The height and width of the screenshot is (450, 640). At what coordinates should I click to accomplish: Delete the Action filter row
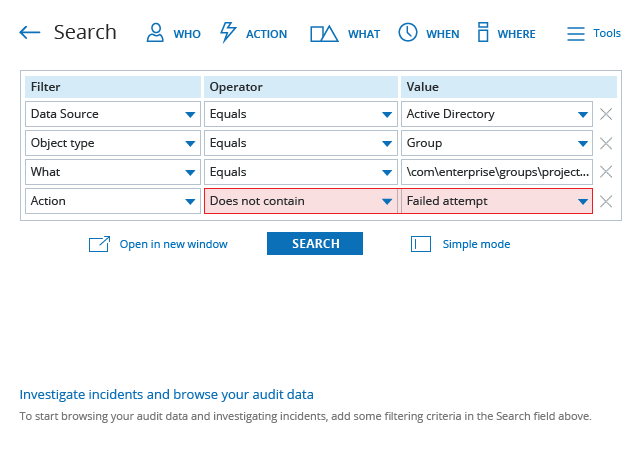point(606,201)
